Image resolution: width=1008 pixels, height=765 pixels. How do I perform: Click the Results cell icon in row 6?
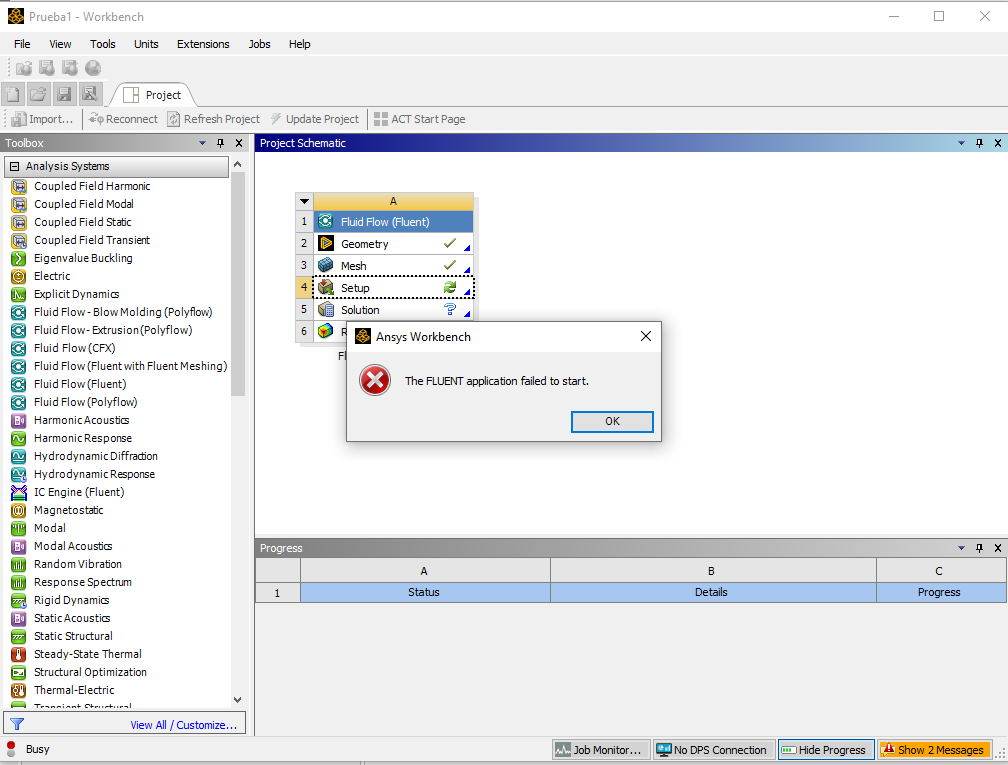[x=326, y=331]
